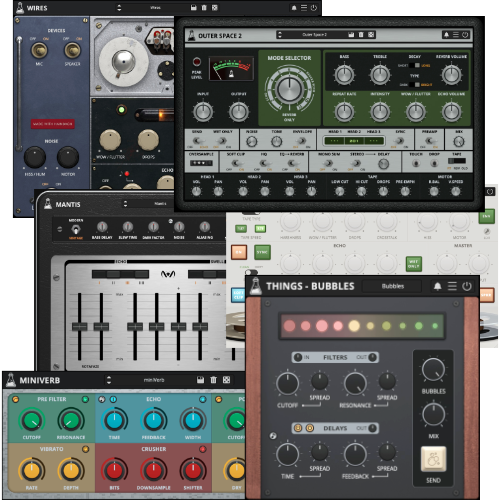The width and height of the screenshot is (500, 500).
Task: Open Mantis preset selector arrows
Action: coord(125,203)
